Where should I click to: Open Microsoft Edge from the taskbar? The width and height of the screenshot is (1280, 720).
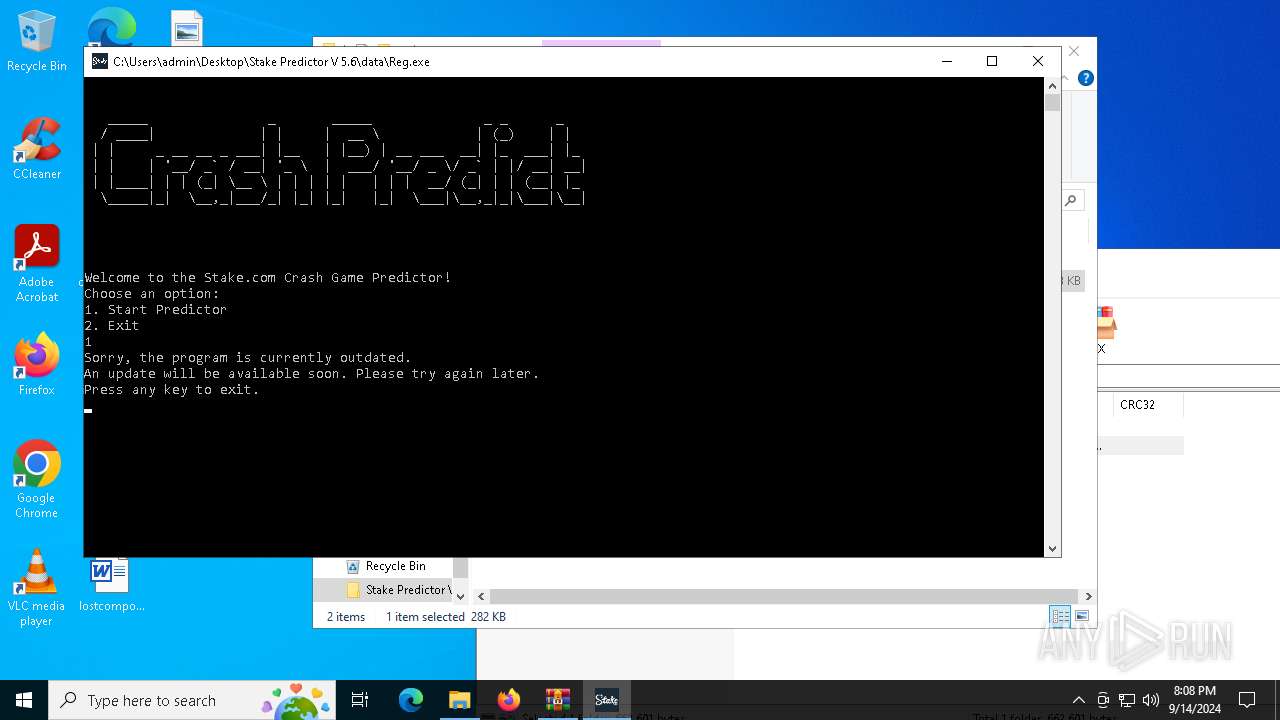pos(411,700)
